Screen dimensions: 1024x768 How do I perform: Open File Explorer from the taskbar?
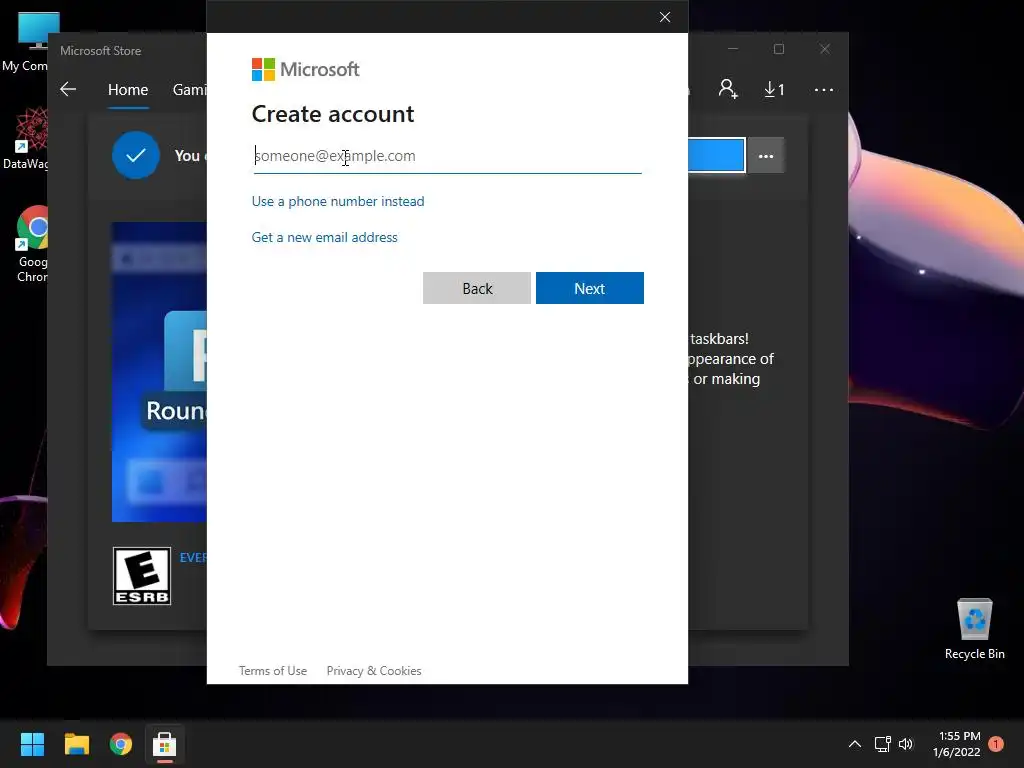(x=76, y=744)
